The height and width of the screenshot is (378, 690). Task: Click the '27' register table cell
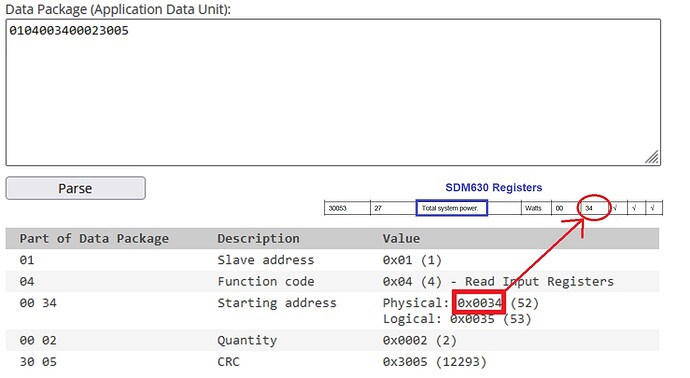tap(393, 208)
